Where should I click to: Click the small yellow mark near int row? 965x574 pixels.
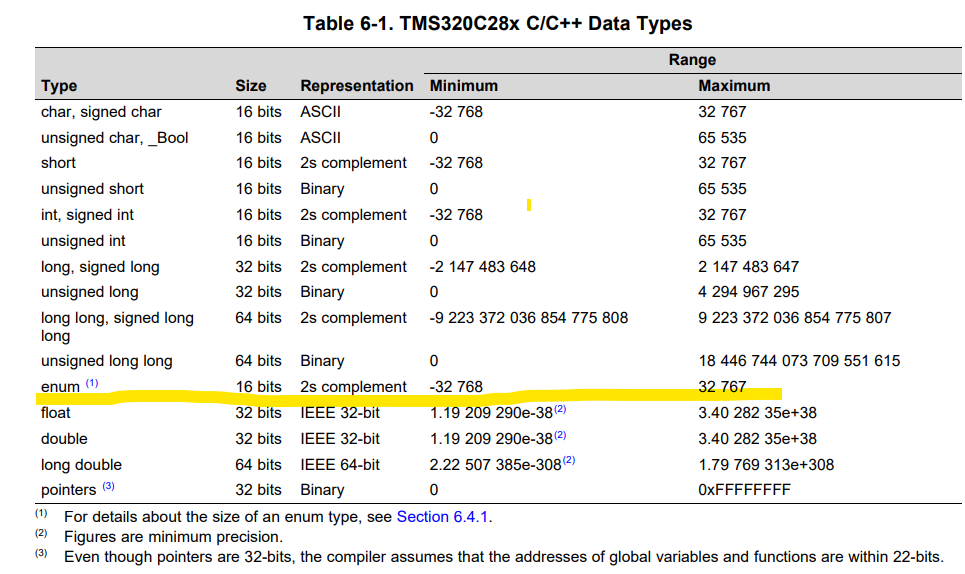(x=529, y=205)
